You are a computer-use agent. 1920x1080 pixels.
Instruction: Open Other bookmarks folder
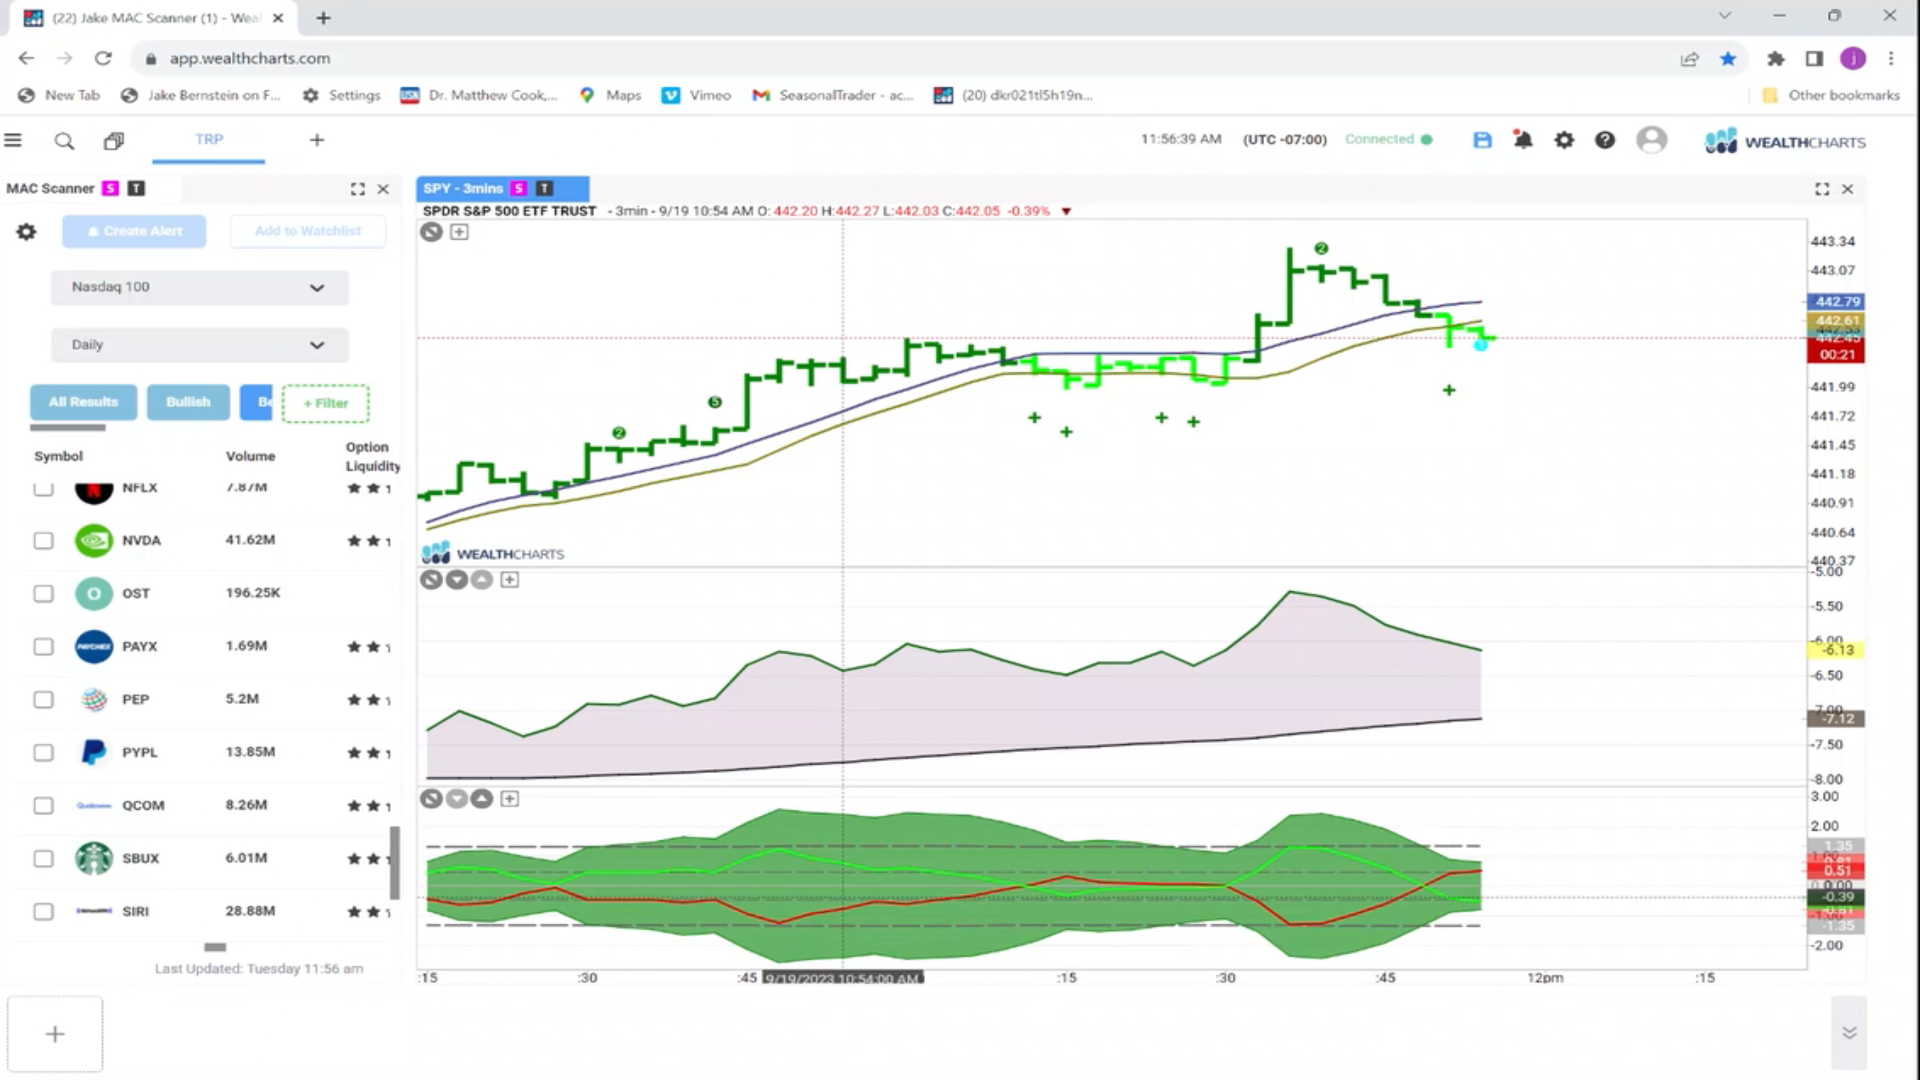[1830, 95]
